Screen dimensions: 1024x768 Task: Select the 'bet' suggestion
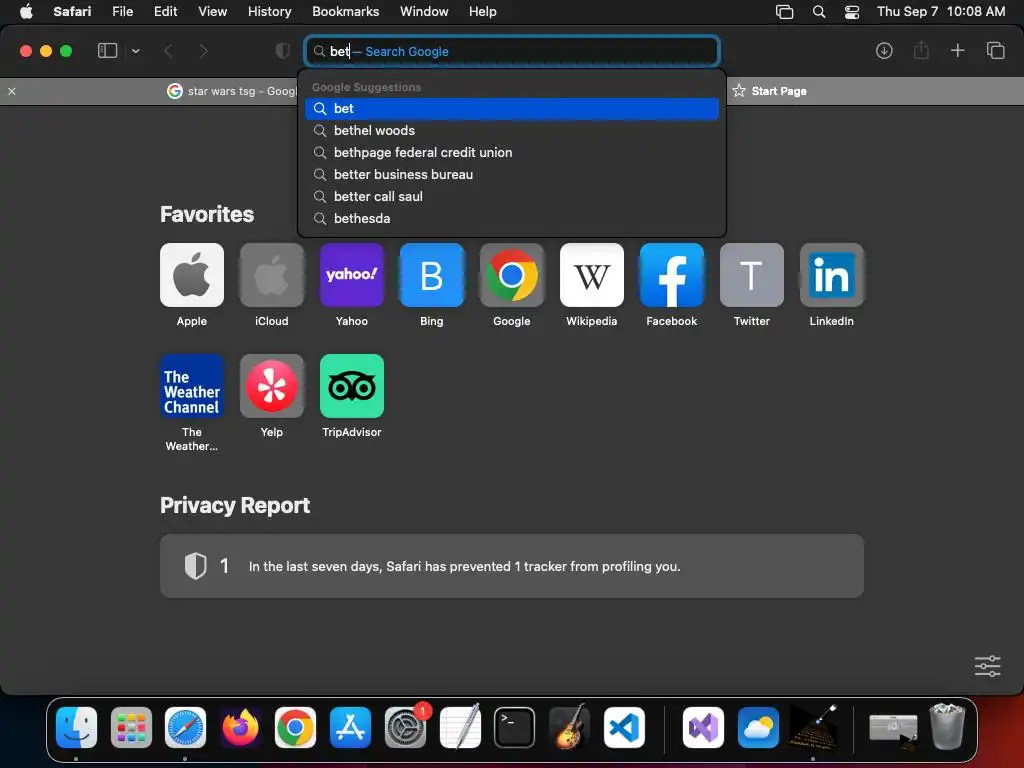(x=512, y=108)
